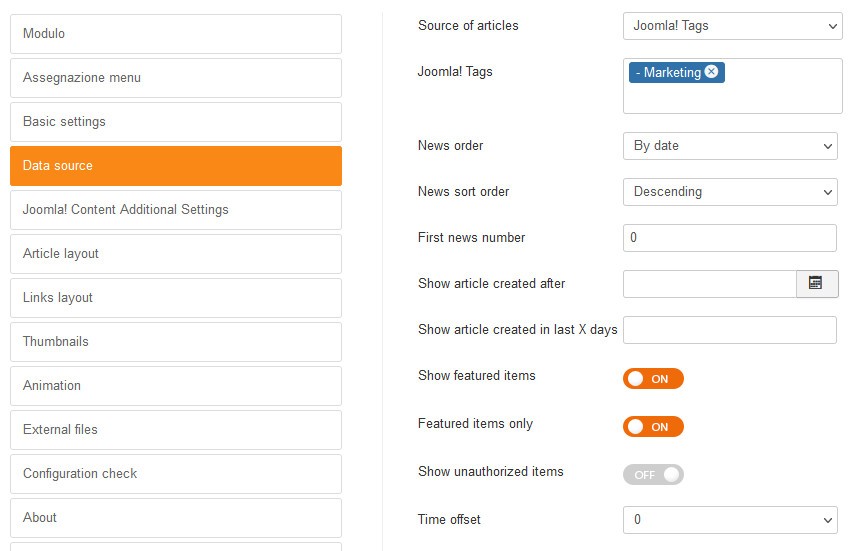
Task: Go to Basic settings section
Action: click(176, 122)
